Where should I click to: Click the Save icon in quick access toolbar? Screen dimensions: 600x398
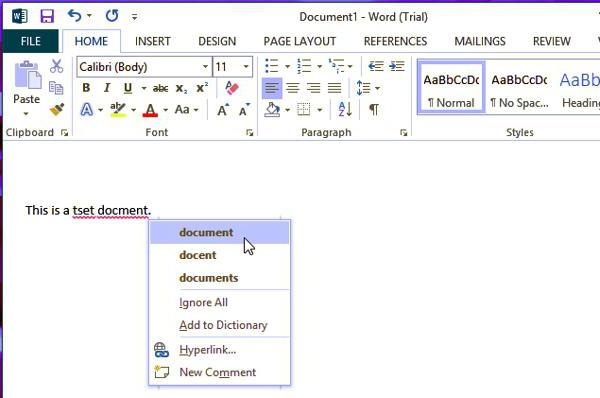pos(47,16)
